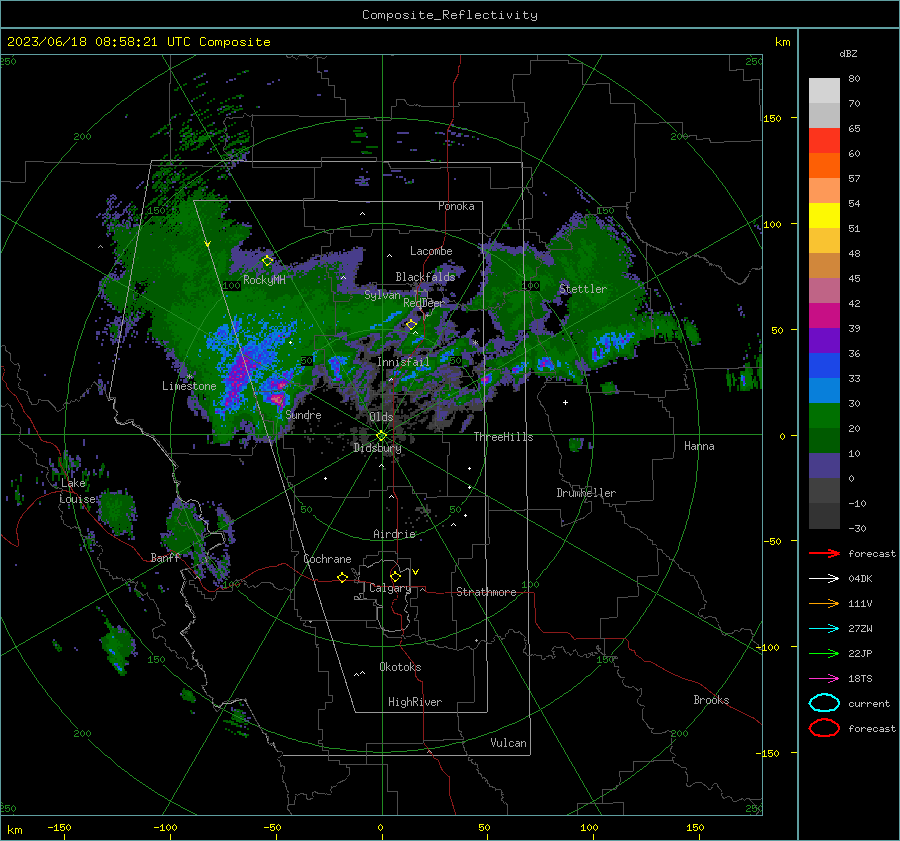Click the yellow diamond marker near RedDeer
Screen dimensions: 900x841
[411, 325]
